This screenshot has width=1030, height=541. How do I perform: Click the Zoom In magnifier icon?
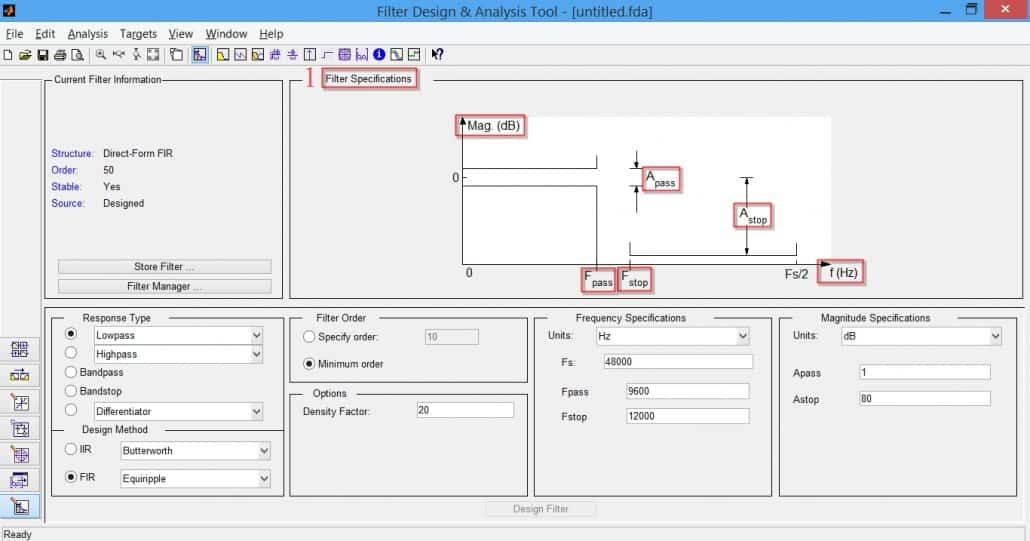(101, 55)
